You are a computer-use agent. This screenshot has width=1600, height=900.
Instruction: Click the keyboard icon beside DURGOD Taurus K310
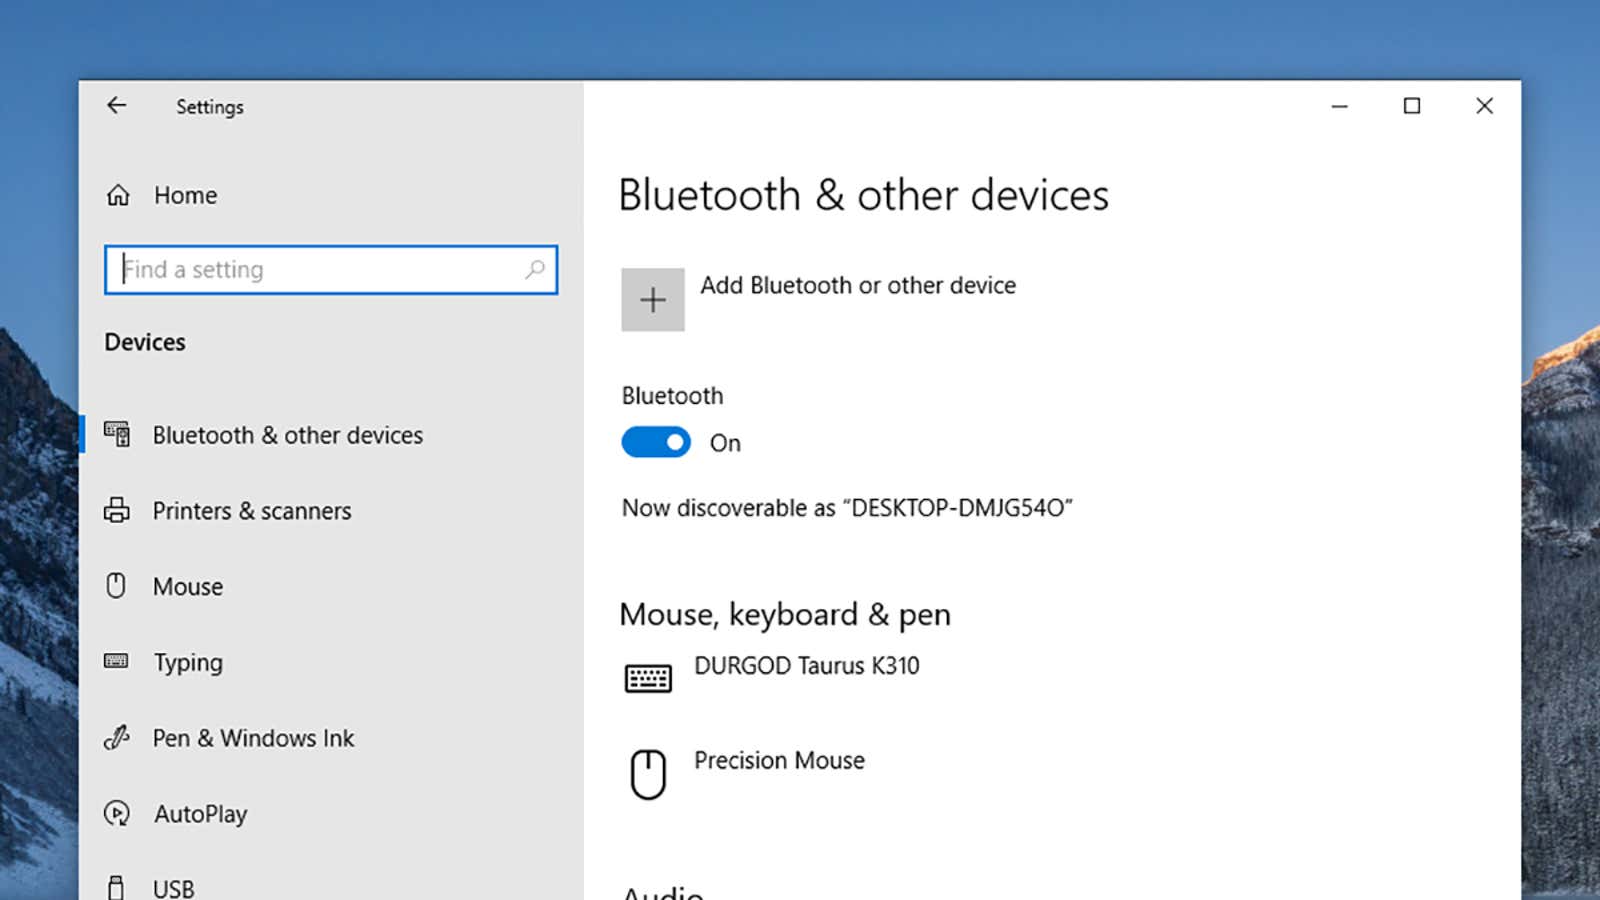point(648,676)
